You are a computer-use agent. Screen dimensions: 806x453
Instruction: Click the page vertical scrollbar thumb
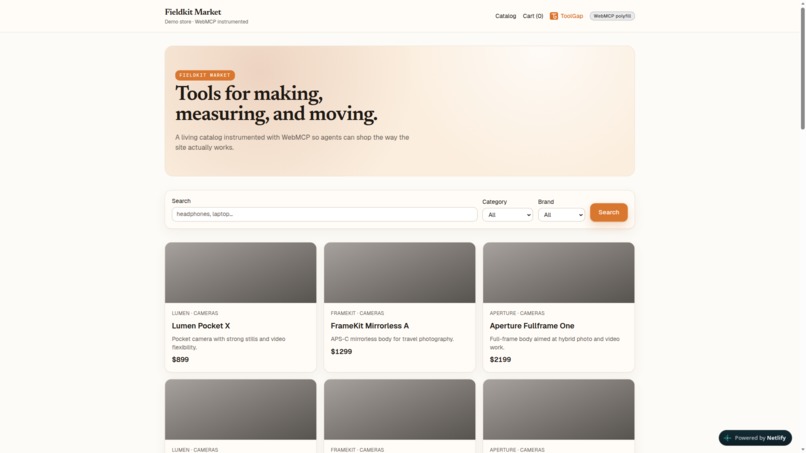pyautogui.click(x=802, y=67)
